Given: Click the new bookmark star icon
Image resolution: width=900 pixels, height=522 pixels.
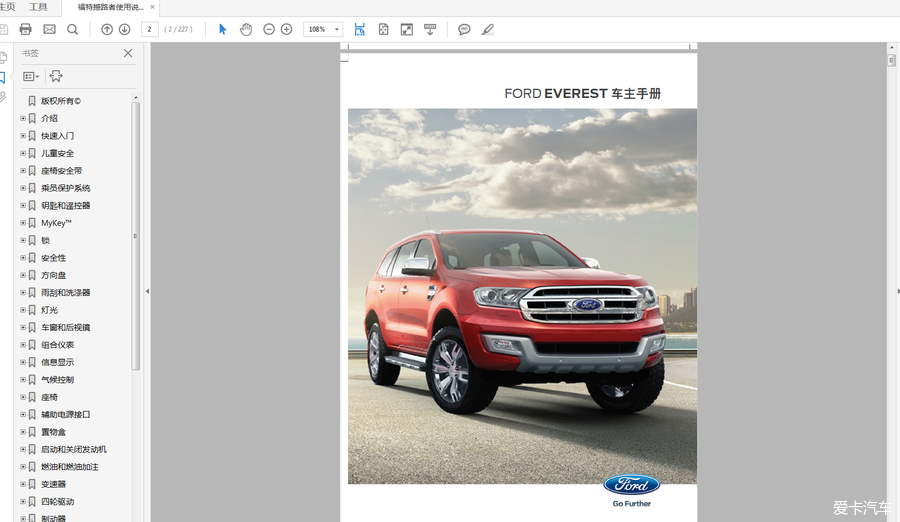Looking at the screenshot, I should [x=56, y=76].
